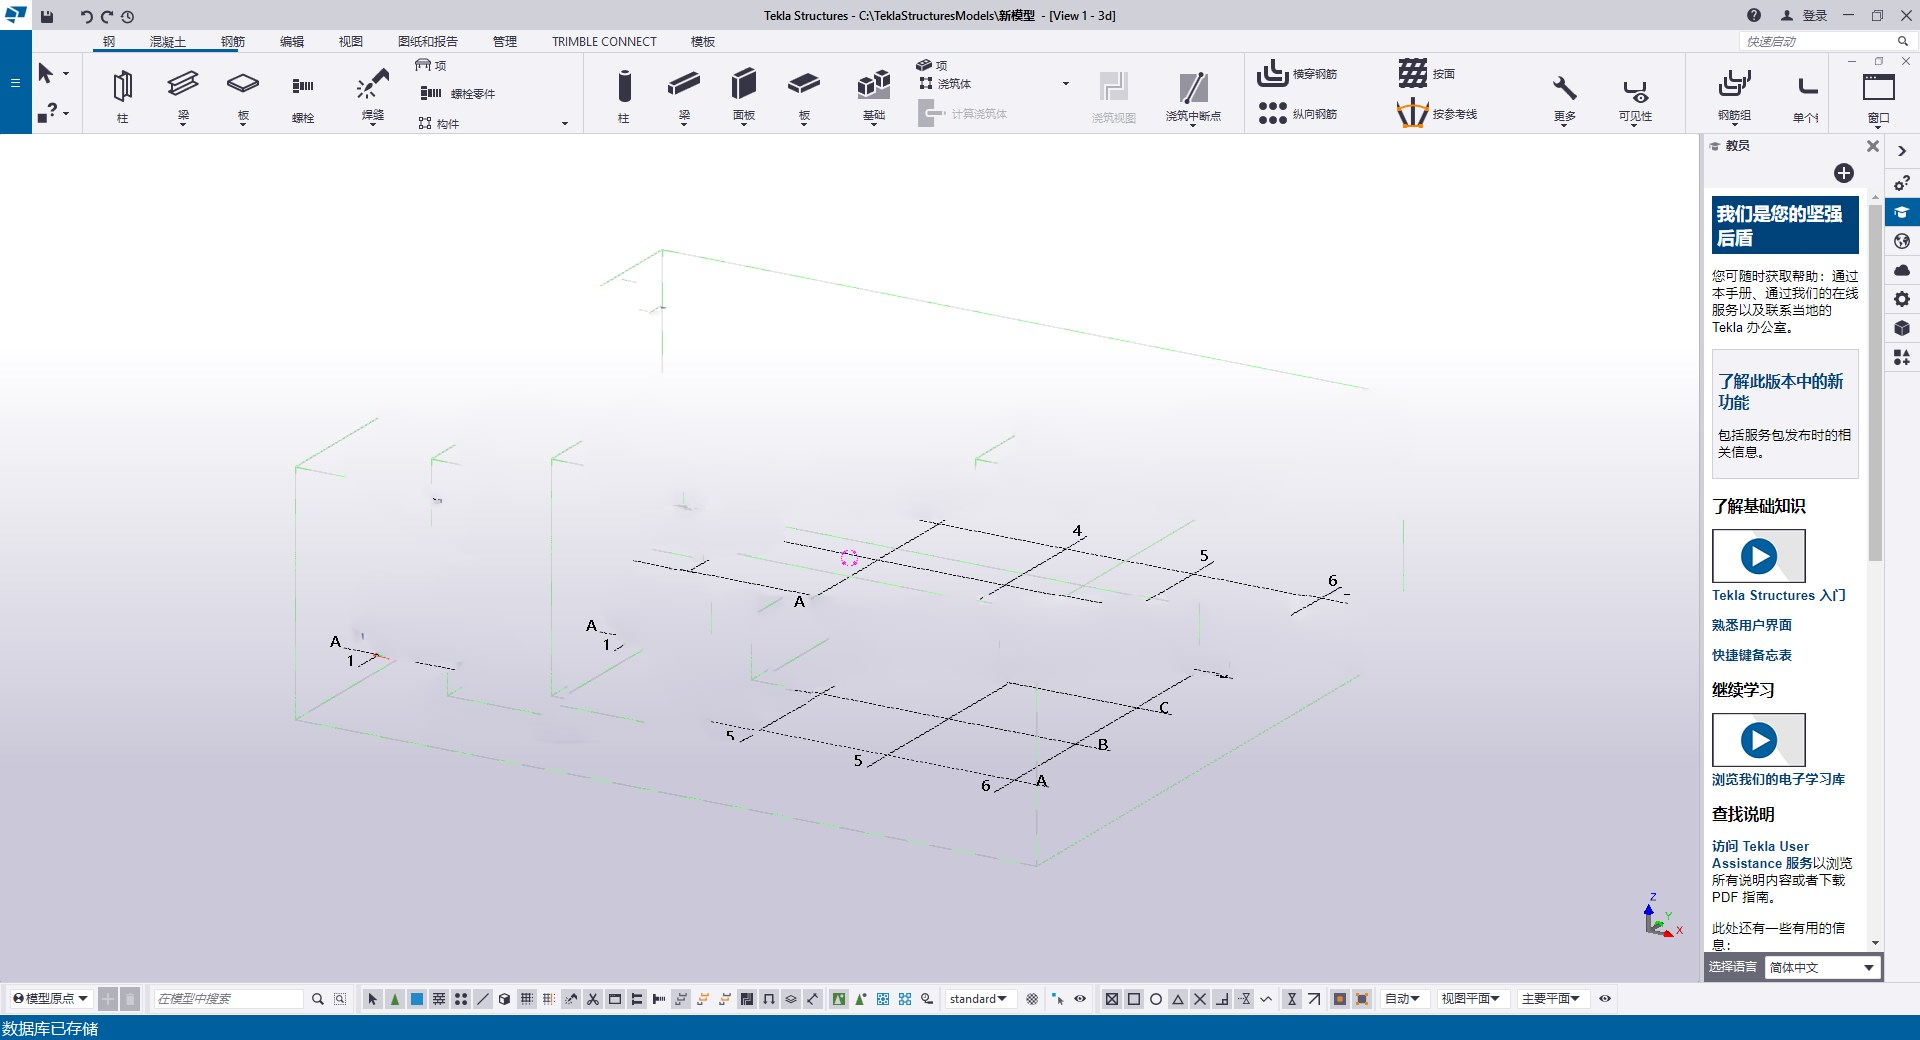Open the 浏览我们的电子学习库 link
Screen dimensions: 1920x1040
pyautogui.click(x=1778, y=779)
